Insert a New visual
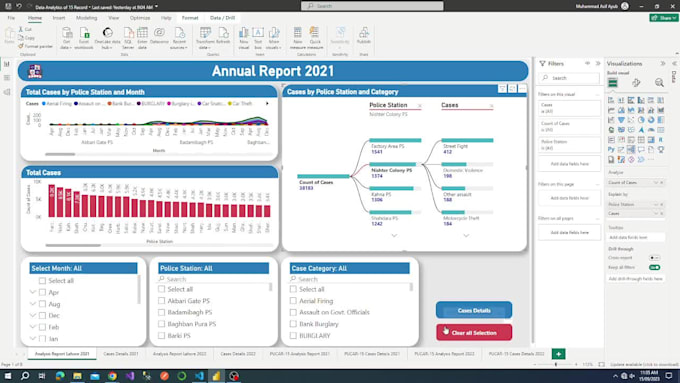Viewport: 680px width, 383px height. [244, 37]
